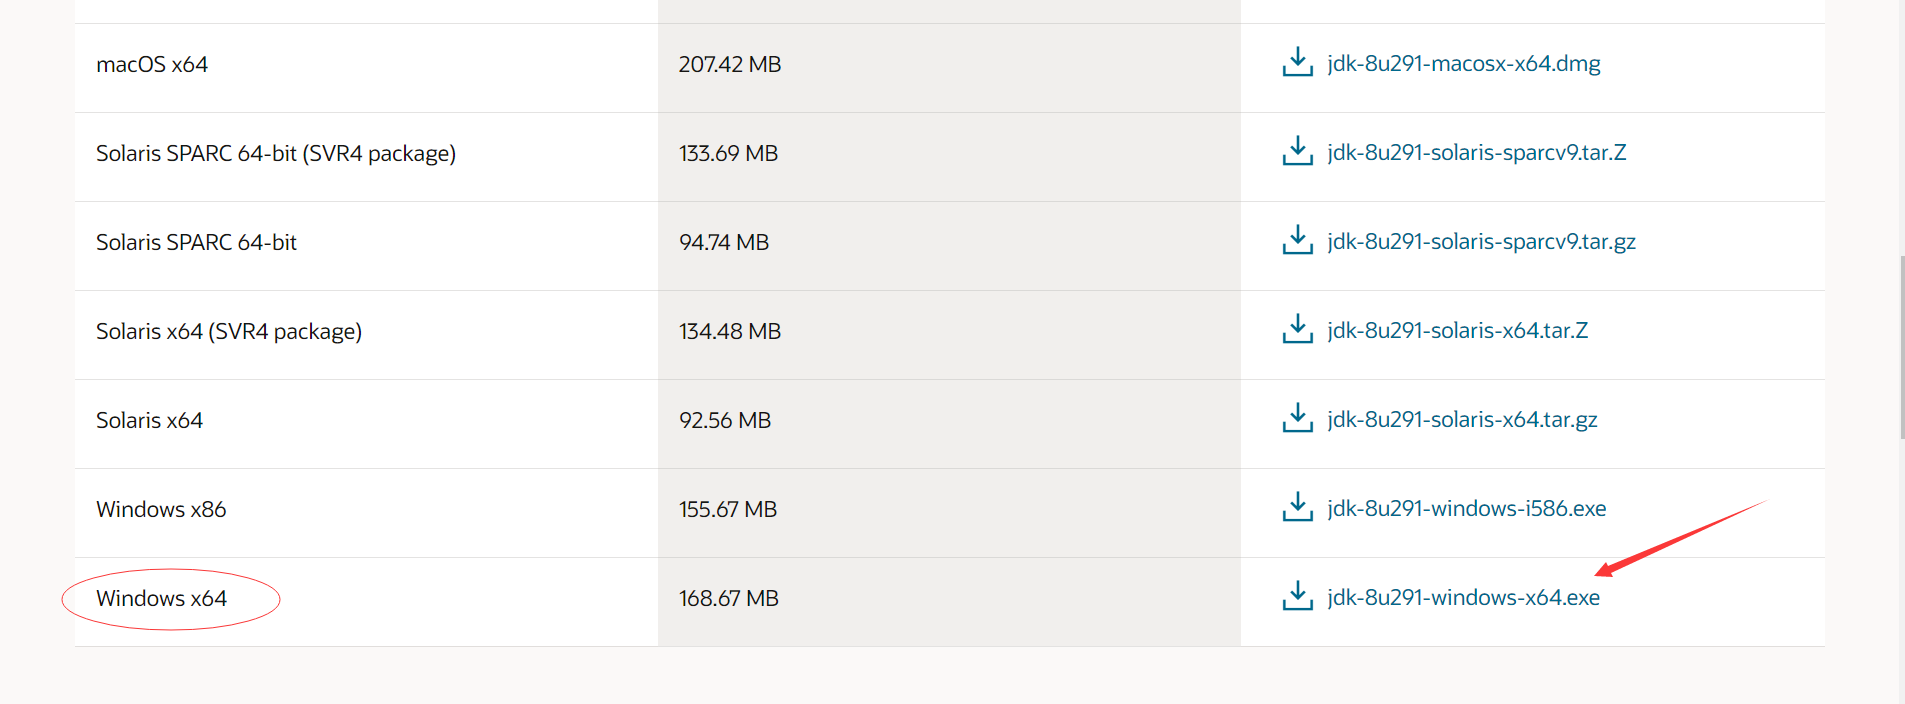The image size is (1905, 704).
Task: Select jdk-8u291-solaris-x64.tar.Z download link
Action: click(x=1457, y=331)
